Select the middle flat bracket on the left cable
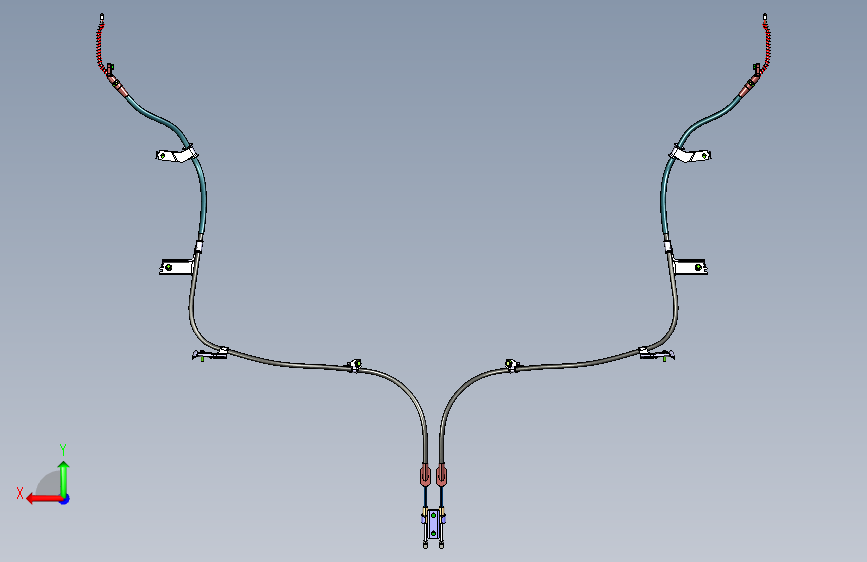 point(176,267)
